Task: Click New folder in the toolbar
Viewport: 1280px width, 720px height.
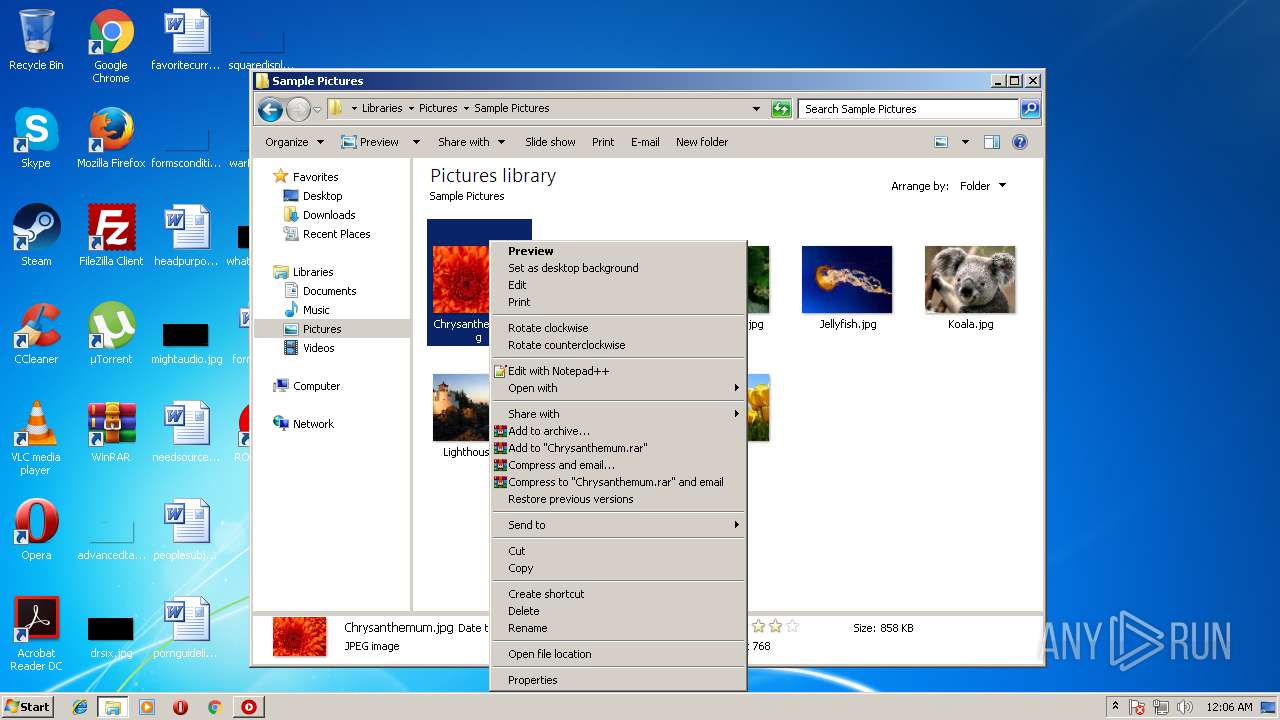Action: click(702, 142)
